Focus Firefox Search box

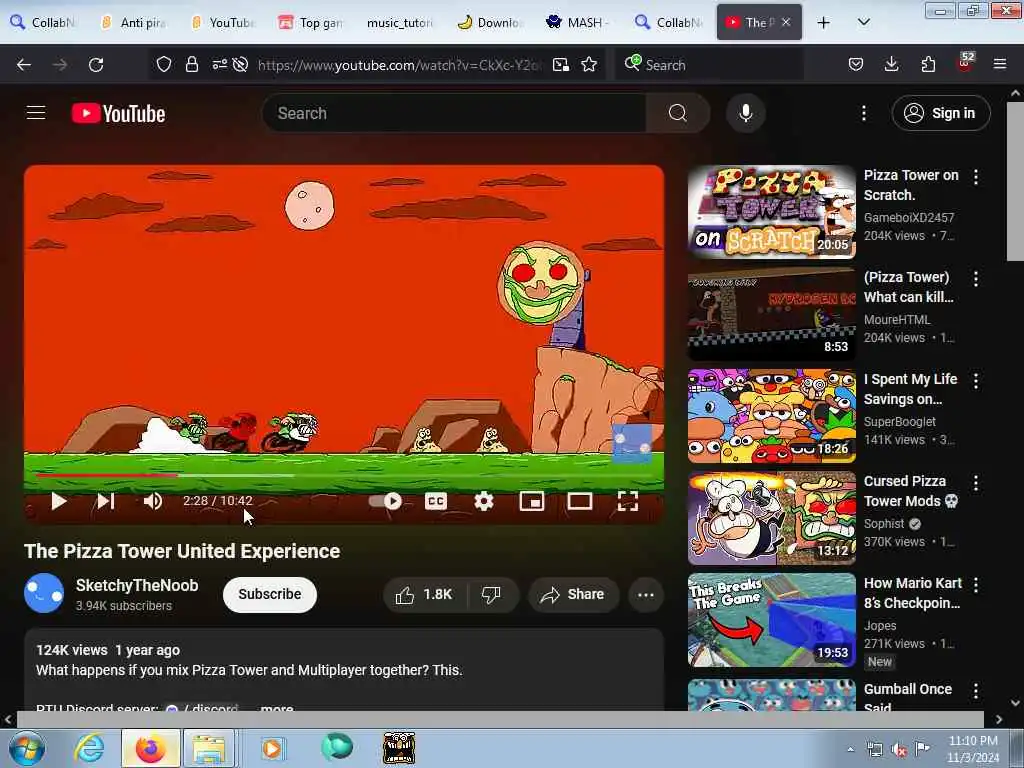coord(711,65)
